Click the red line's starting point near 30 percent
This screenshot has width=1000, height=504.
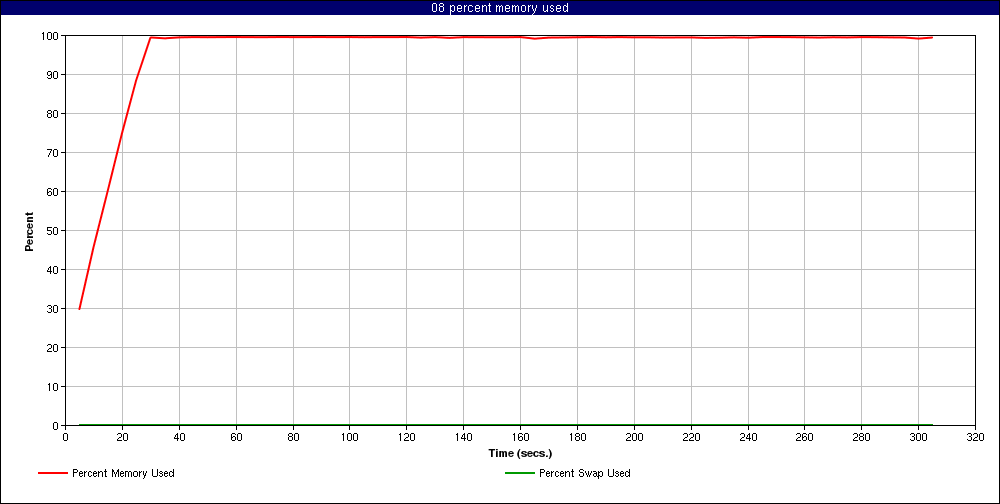point(79,309)
